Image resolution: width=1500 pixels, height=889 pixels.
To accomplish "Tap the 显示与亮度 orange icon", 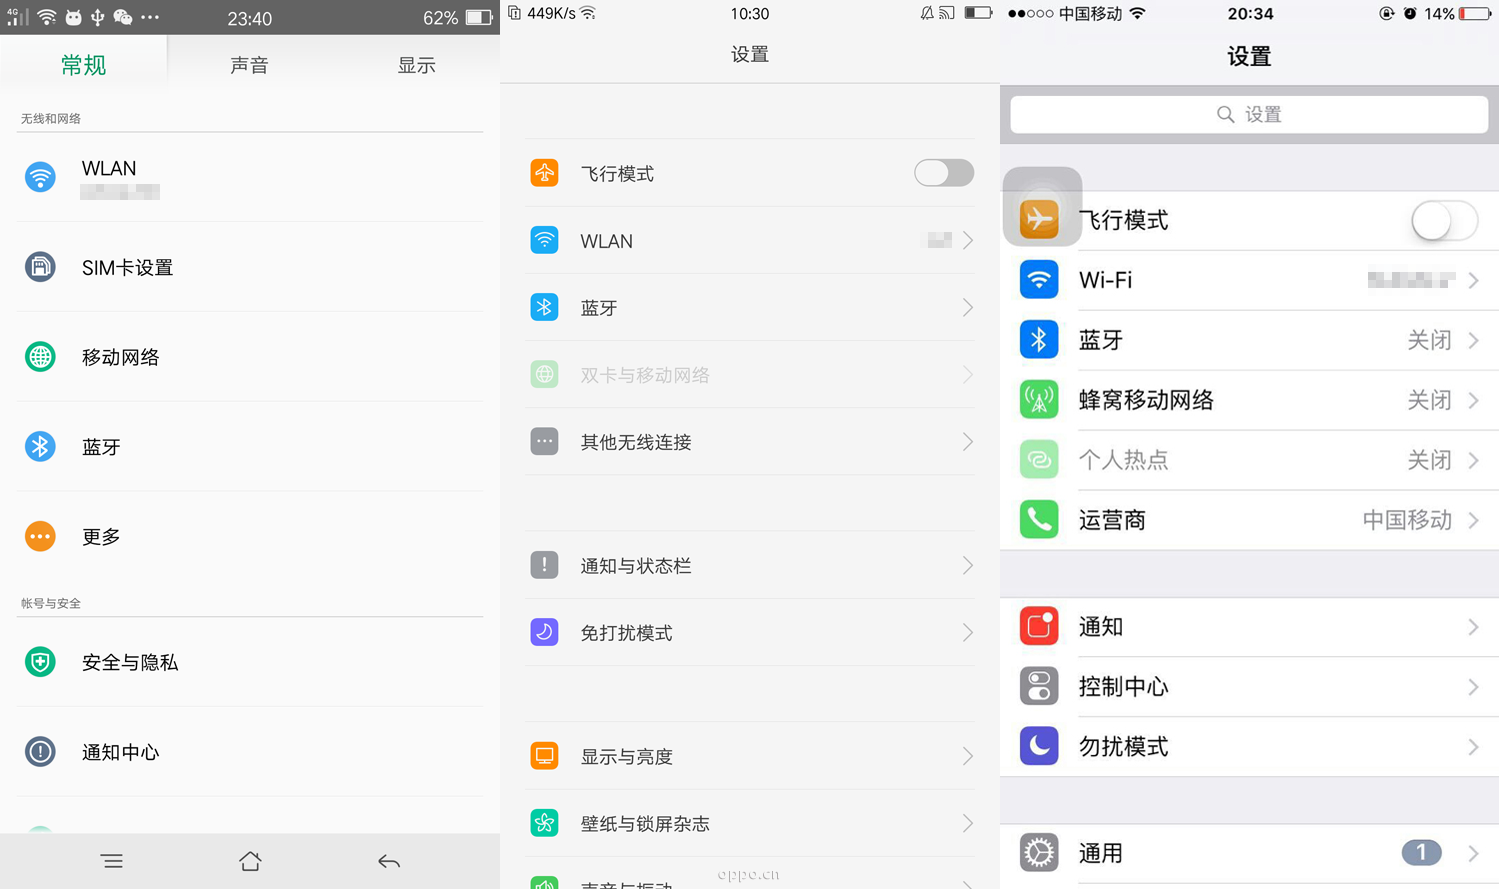I will [x=544, y=756].
